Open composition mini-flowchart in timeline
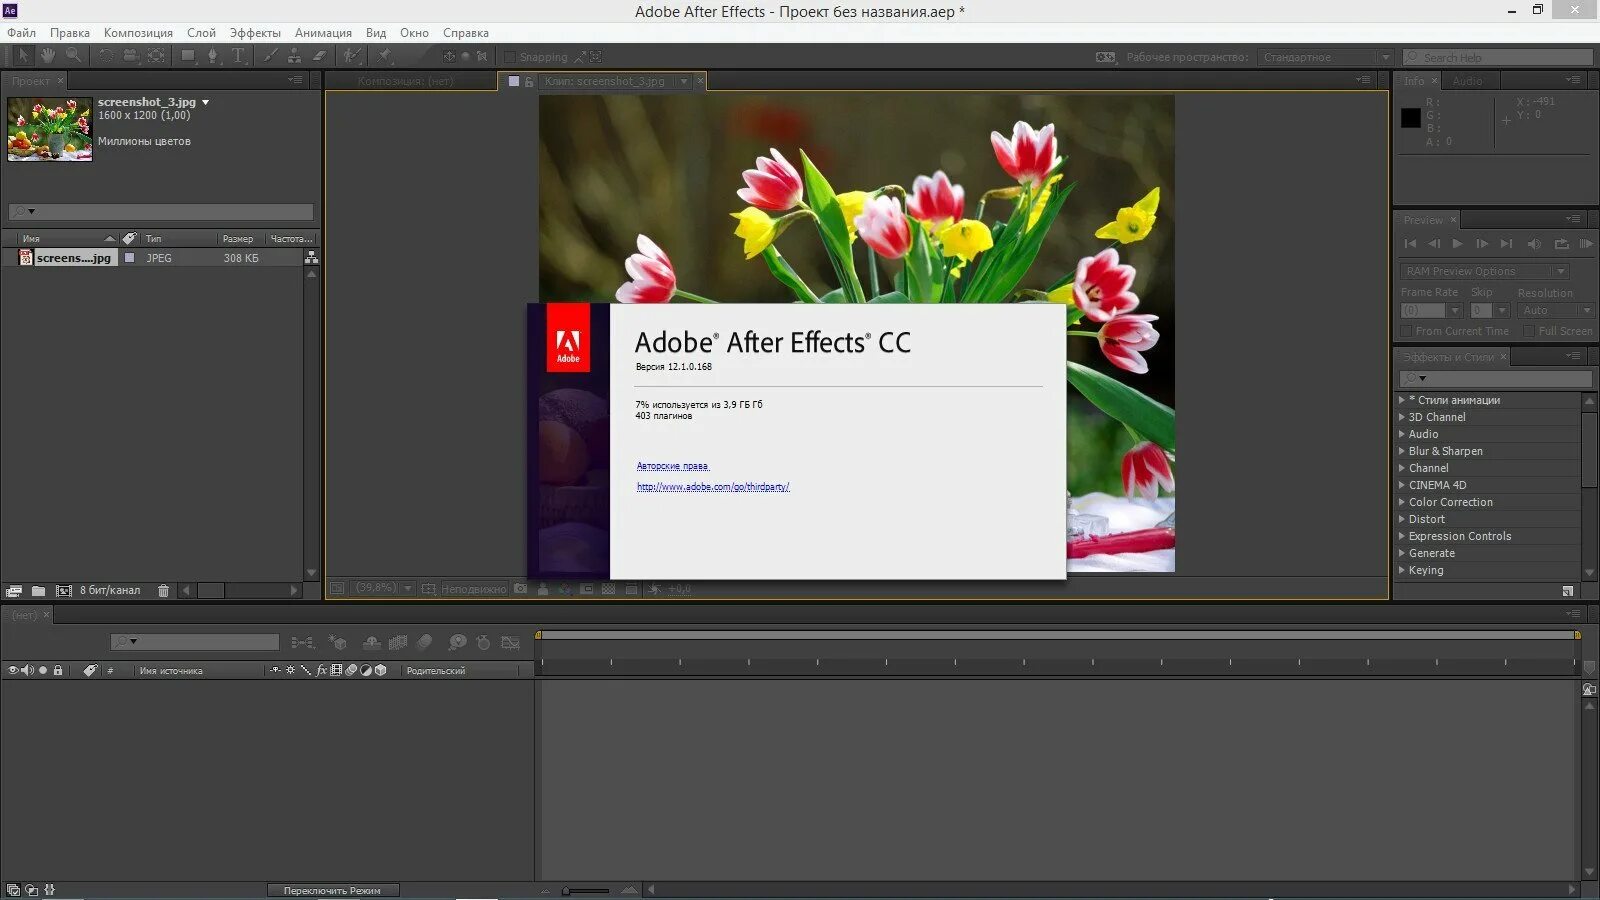This screenshot has height=900, width=1600. (x=302, y=642)
